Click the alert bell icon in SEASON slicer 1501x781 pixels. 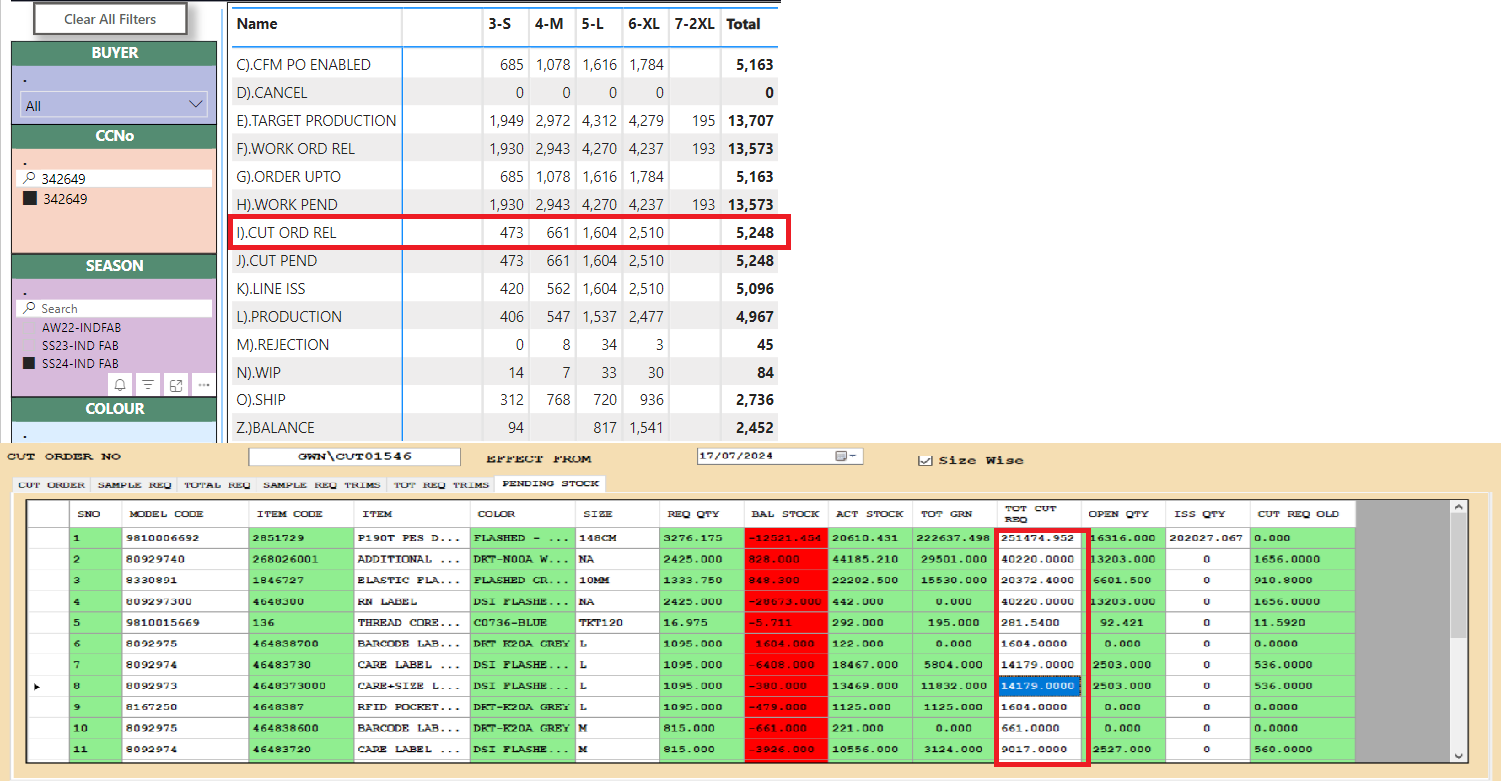coord(120,385)
